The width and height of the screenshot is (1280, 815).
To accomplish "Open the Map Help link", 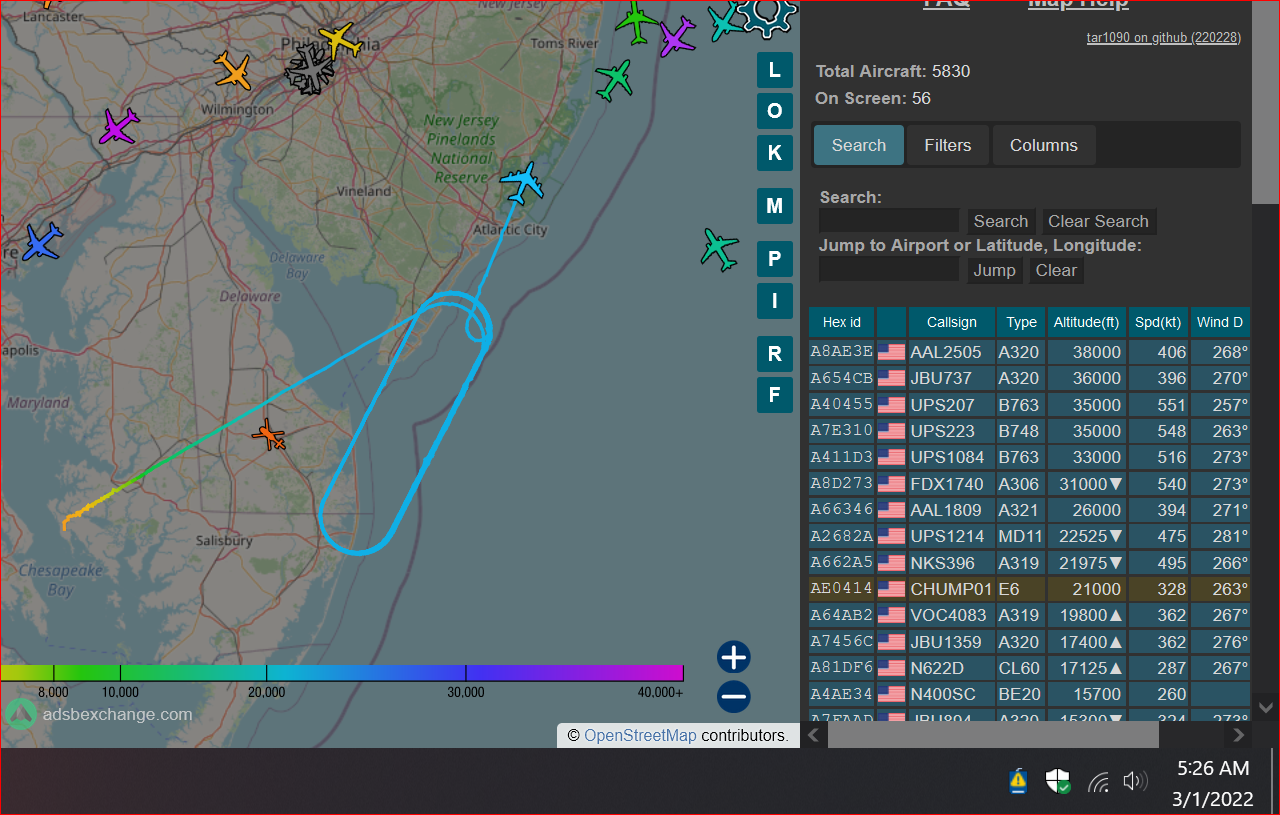I will click(1078, 4).
